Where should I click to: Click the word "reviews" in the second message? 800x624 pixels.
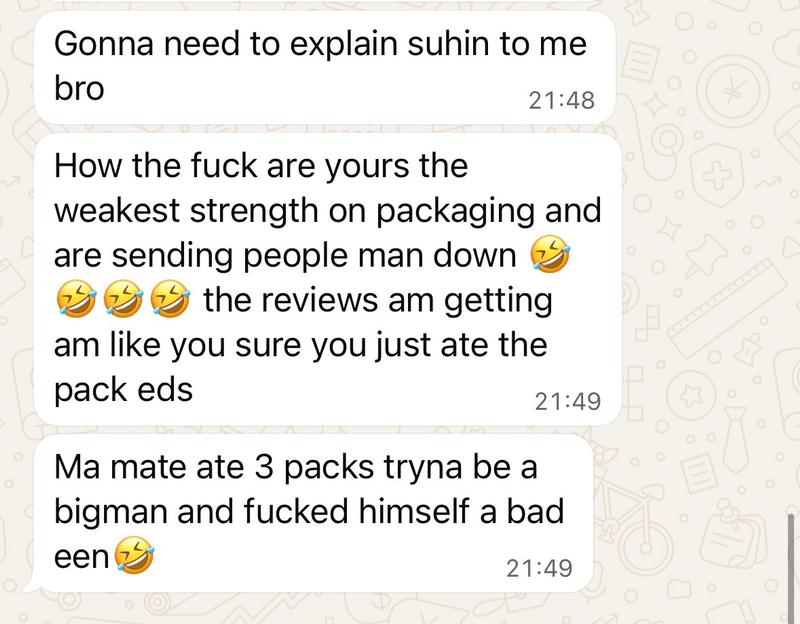[323, 300]
